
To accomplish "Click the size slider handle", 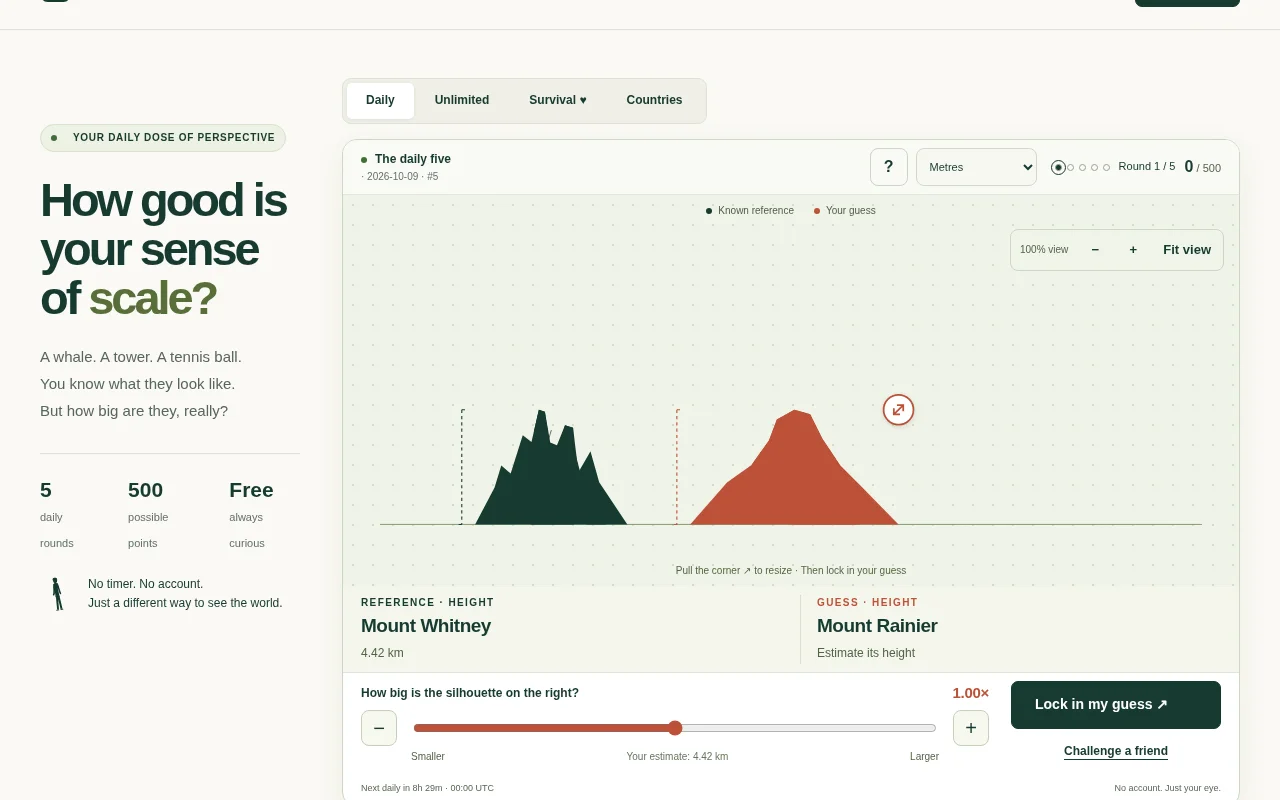I will pos(675,728).
